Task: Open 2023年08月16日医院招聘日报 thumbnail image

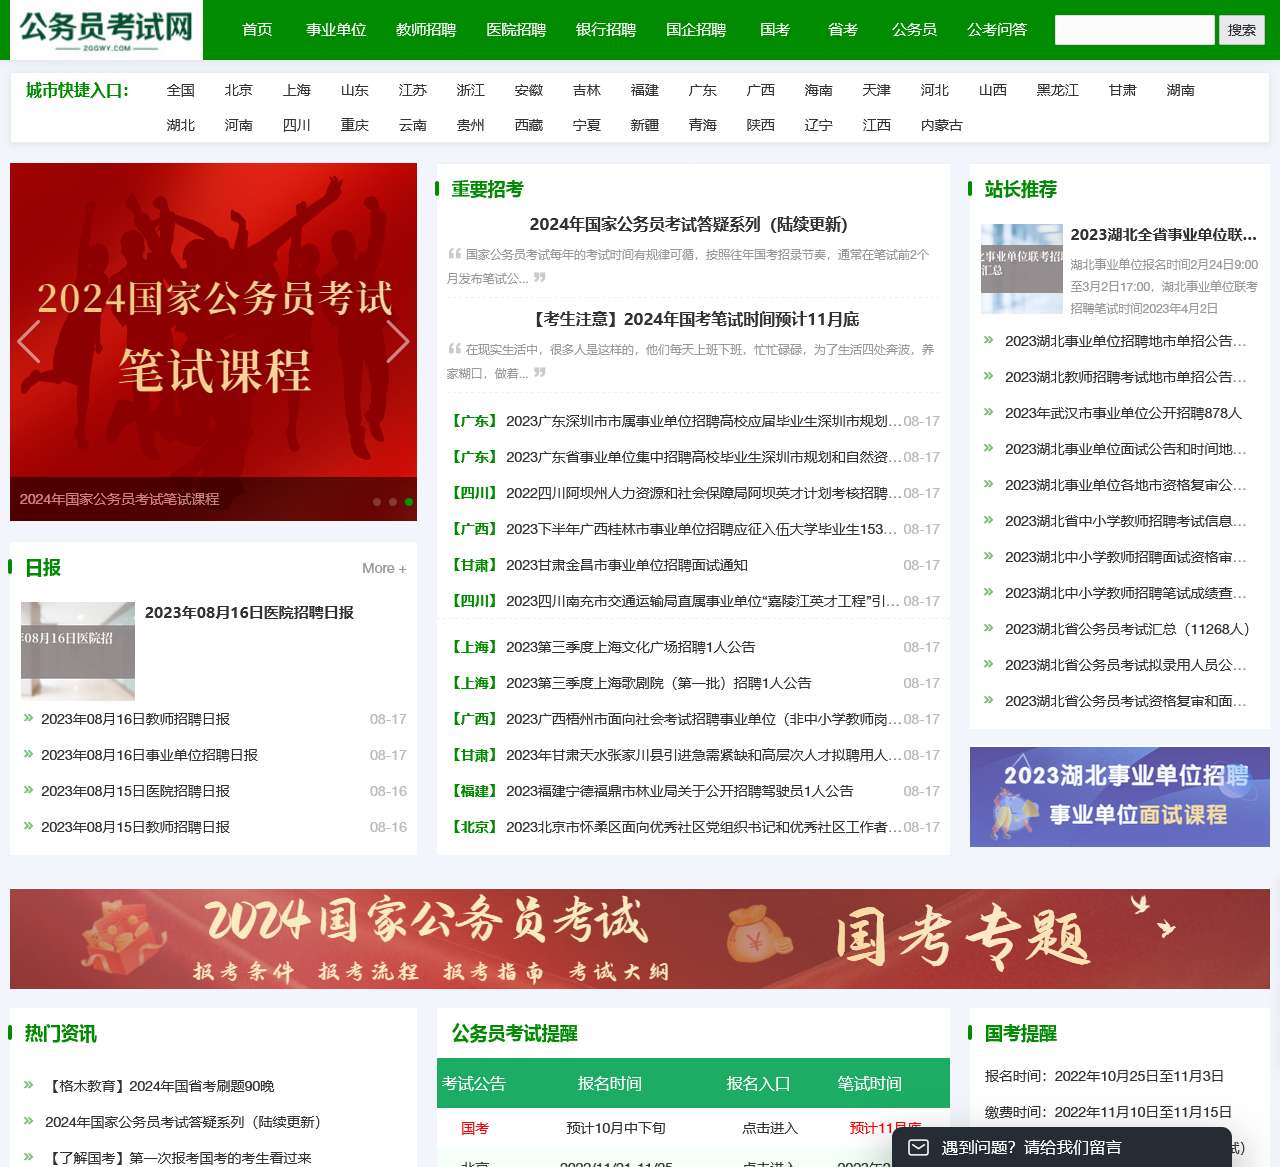Action: 78,651
